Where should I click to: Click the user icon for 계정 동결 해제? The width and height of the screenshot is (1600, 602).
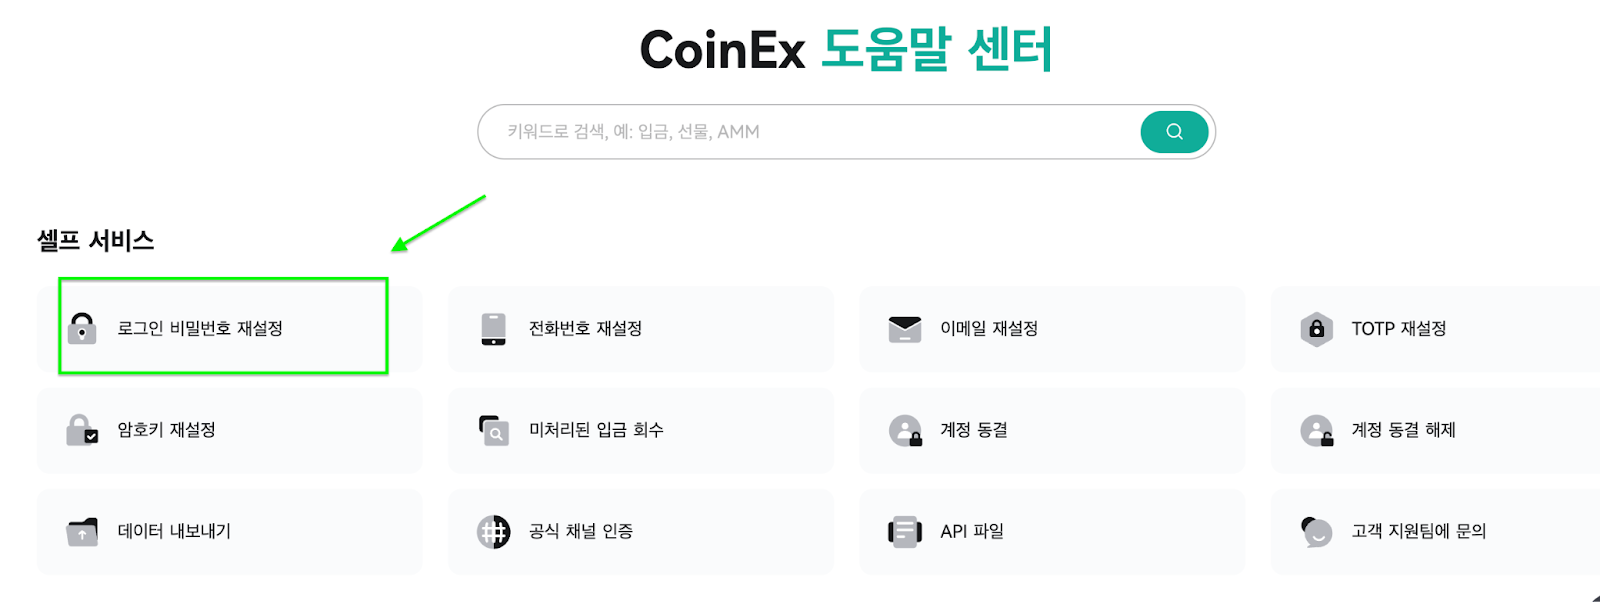pyautogui.click(x=1316, y=430)
